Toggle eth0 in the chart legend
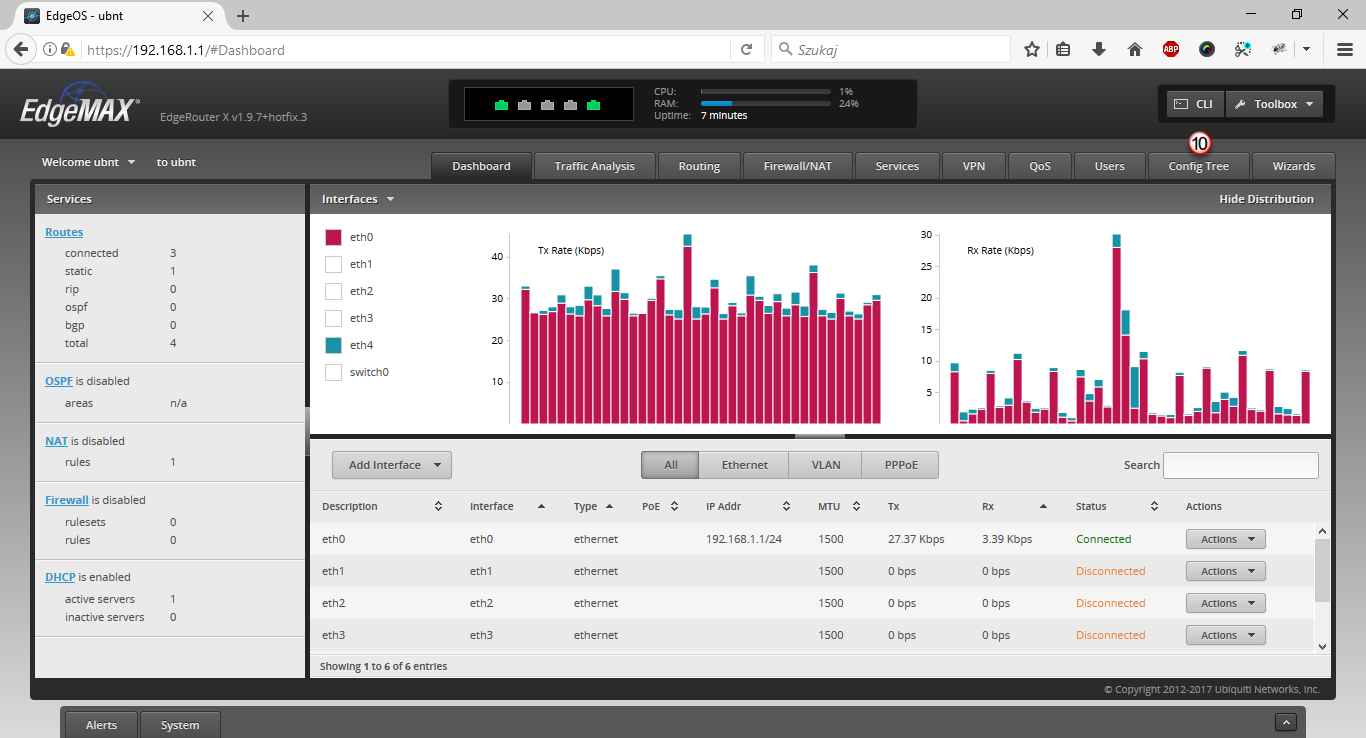Viewport: 1366px width, 738px height. [334, 237]
